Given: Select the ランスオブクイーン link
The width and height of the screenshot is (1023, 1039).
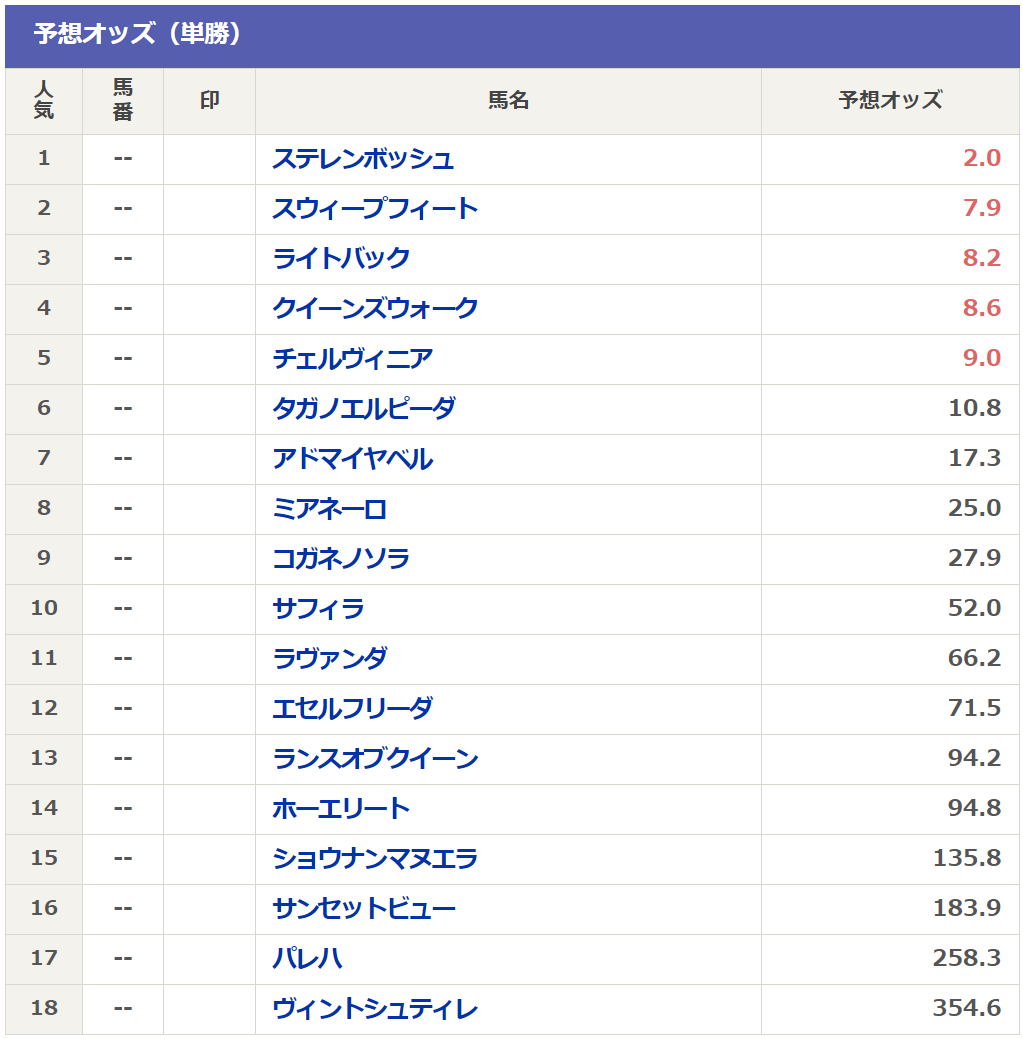Looking at the screenshot, I should (375, 759).
